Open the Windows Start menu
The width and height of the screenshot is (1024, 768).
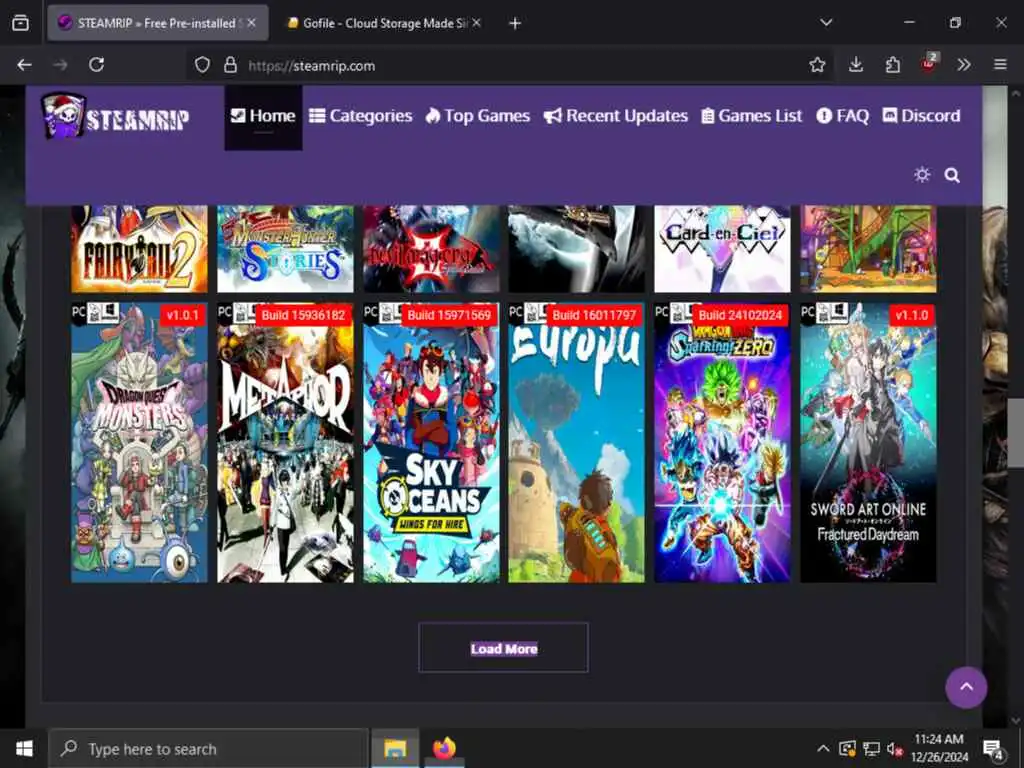[x=24, y=748]
